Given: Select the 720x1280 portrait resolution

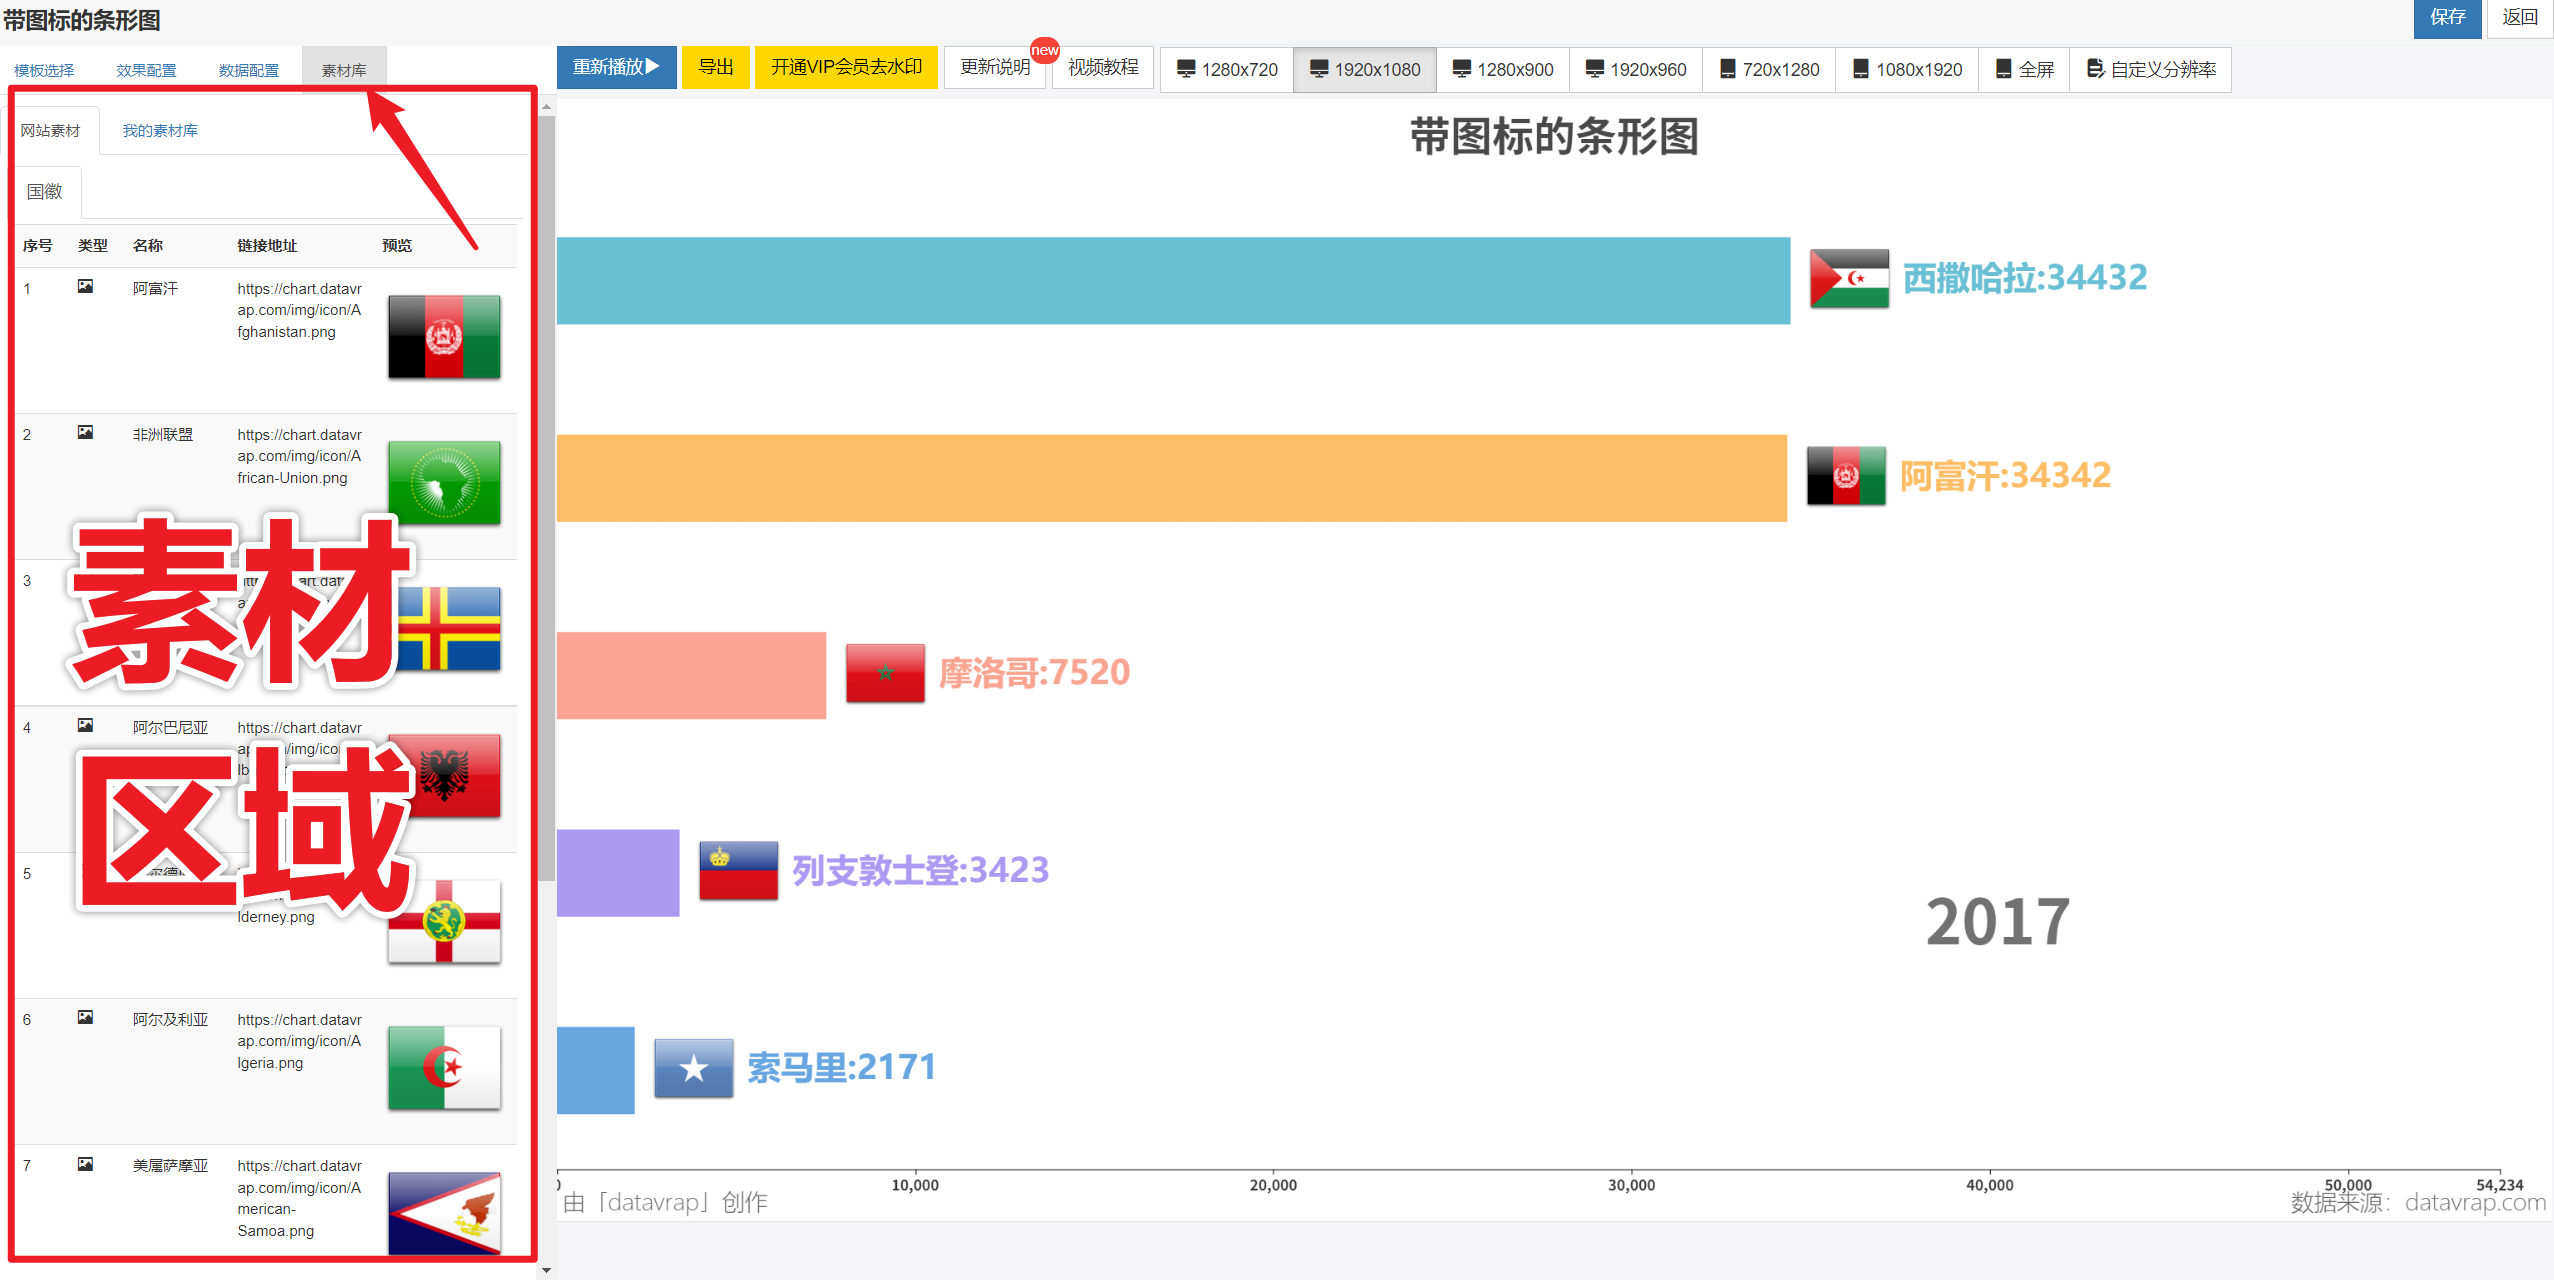Looking at the screenshot, I should pos(1769,69).
